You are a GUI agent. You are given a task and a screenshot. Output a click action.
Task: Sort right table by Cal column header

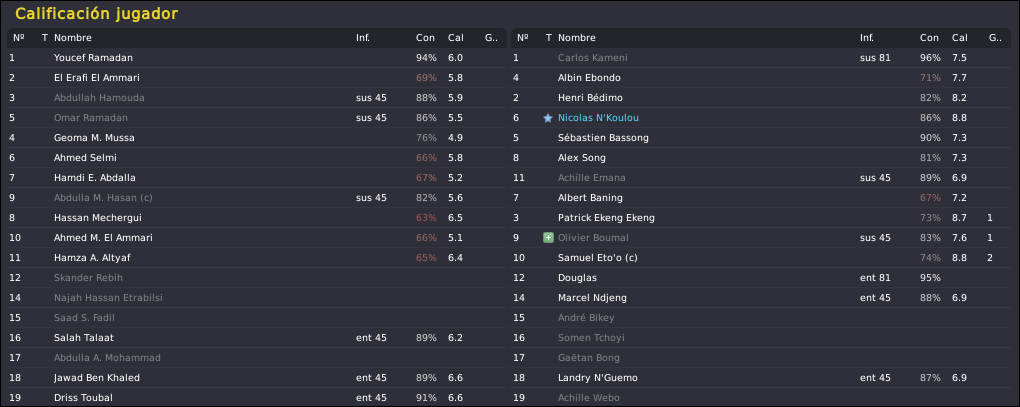pyautogui.click(x=960, y=38)
